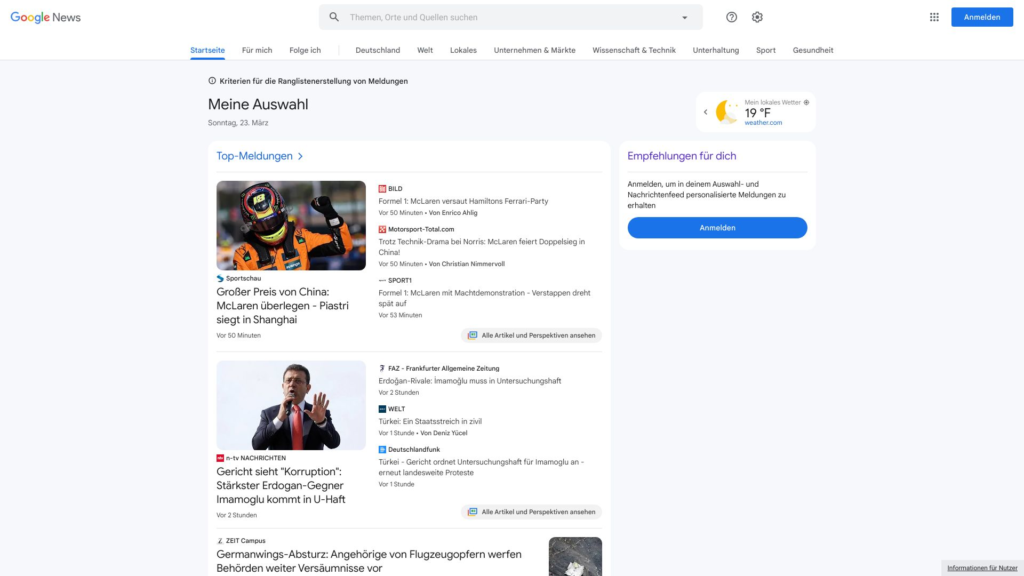Open the Imamoglu speaking thumbnail image
Image resolution: width=1024 pixels, height=576 pixels.
click(x=291, y=405)
